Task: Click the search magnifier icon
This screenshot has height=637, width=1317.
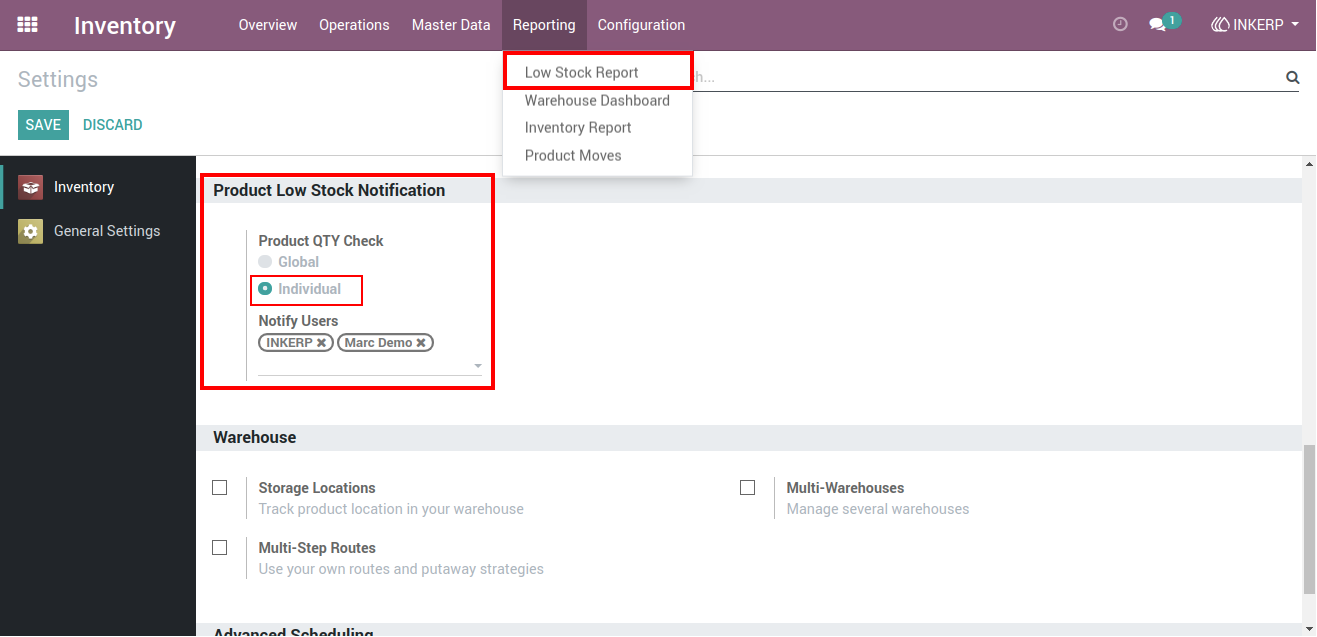Action: pos(1292,77)
